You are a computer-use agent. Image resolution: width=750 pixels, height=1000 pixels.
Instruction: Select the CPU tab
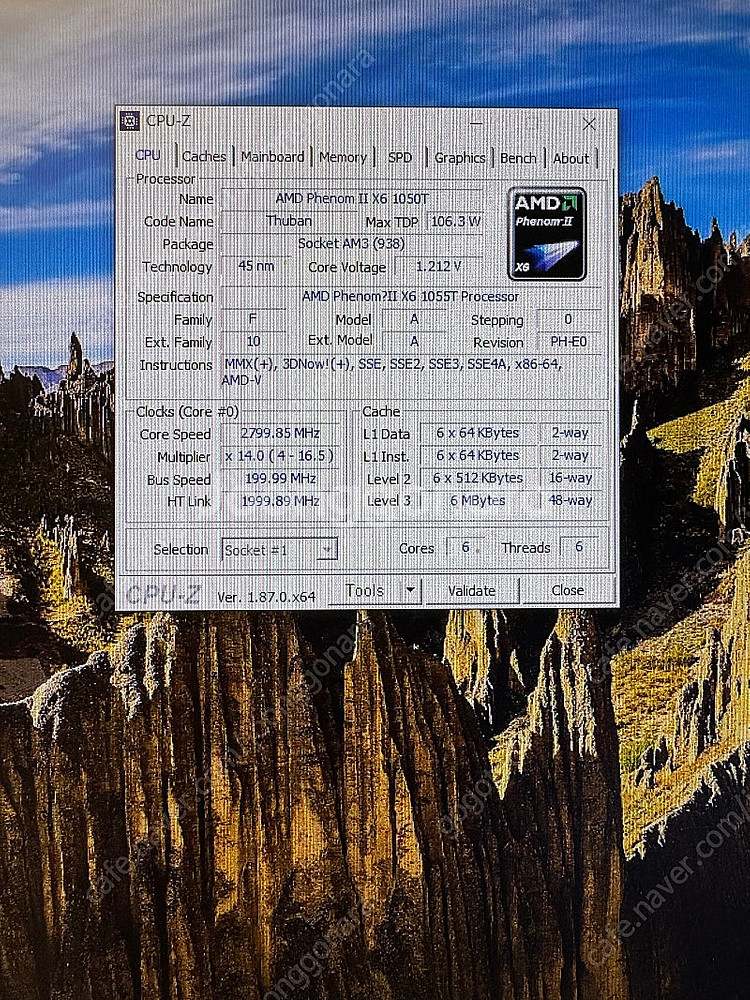tap(148, 155)
